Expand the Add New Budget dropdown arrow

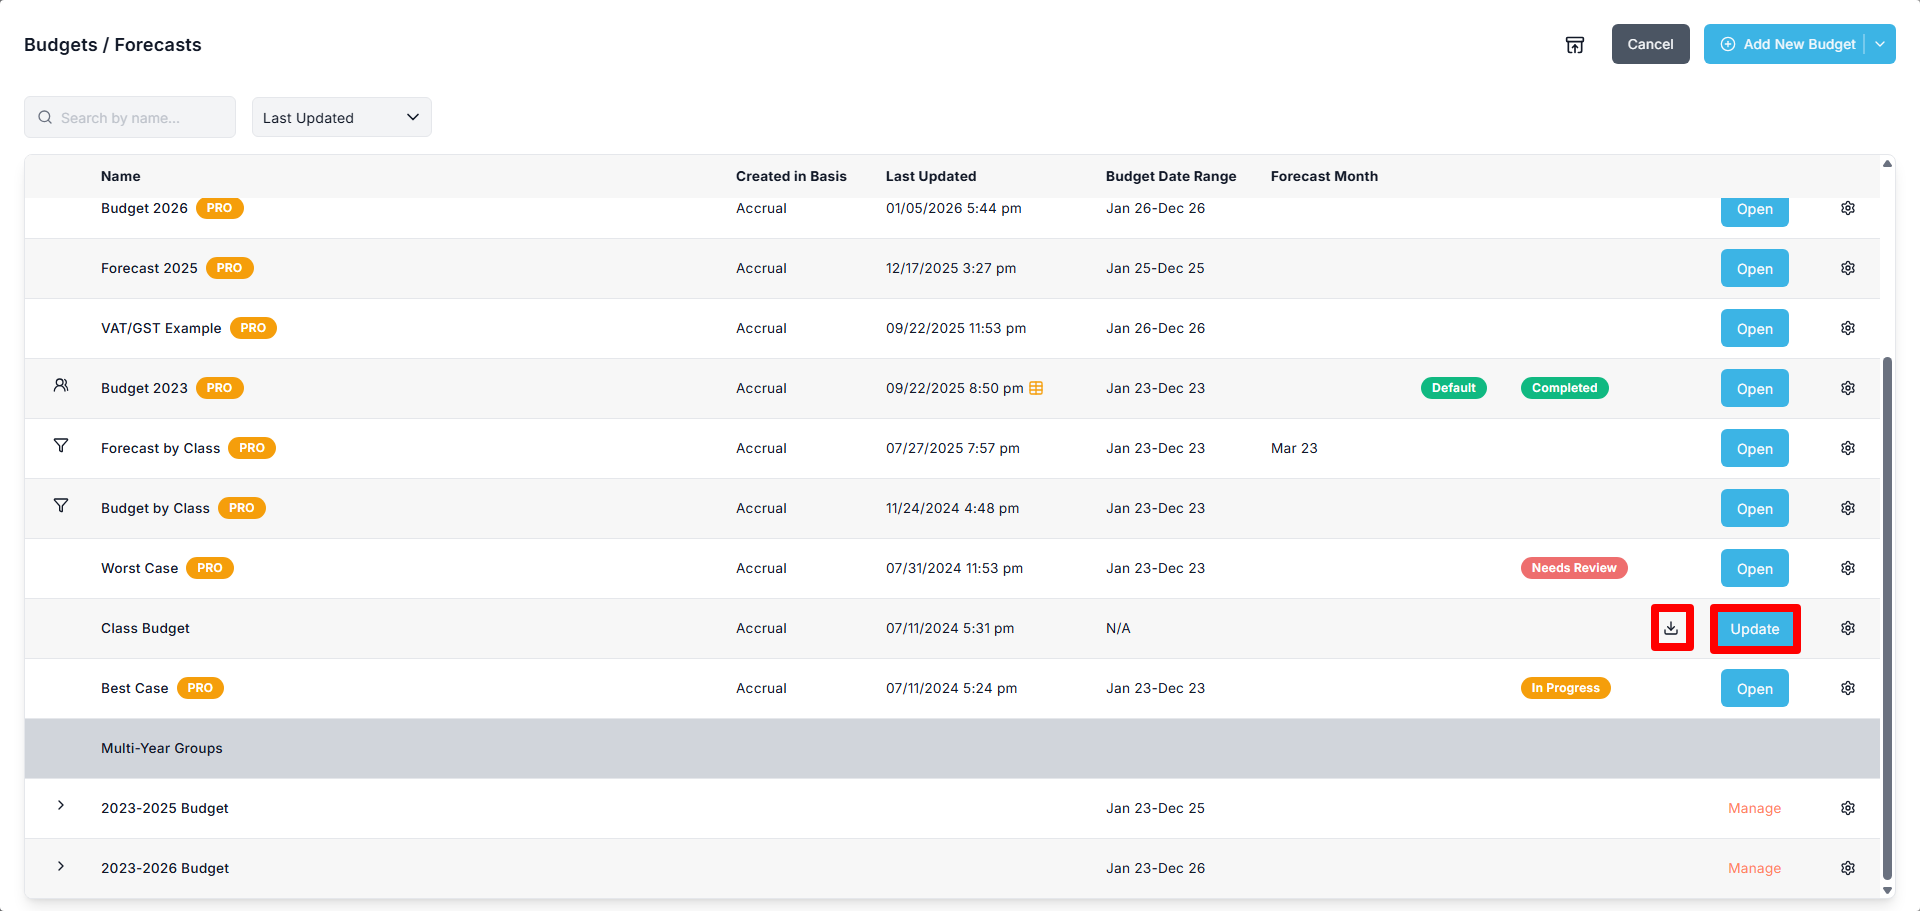(1880, 44)
